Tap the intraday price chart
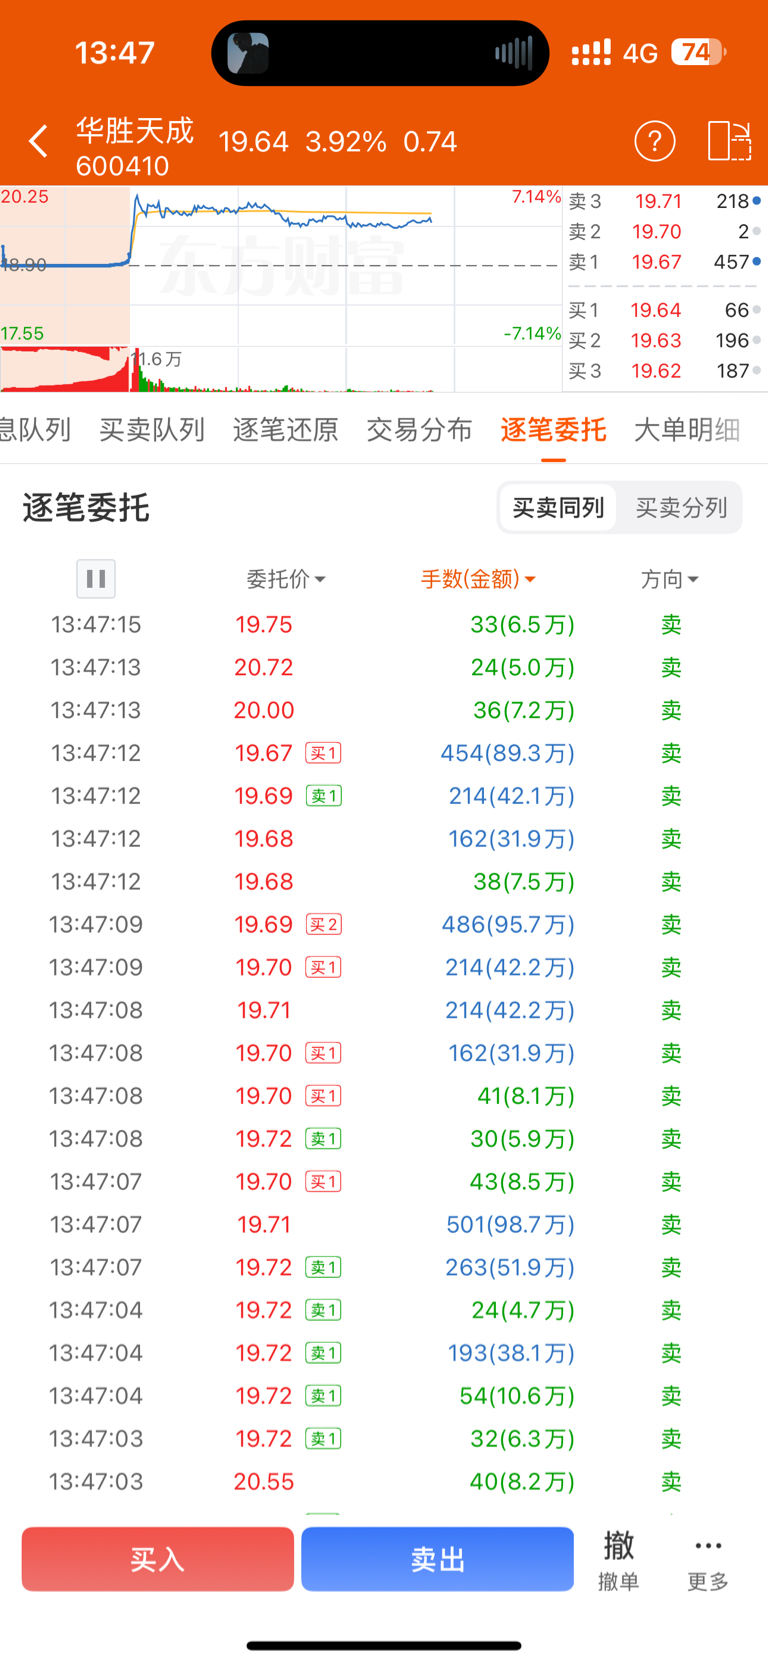768x1665 pixels. 281,266
